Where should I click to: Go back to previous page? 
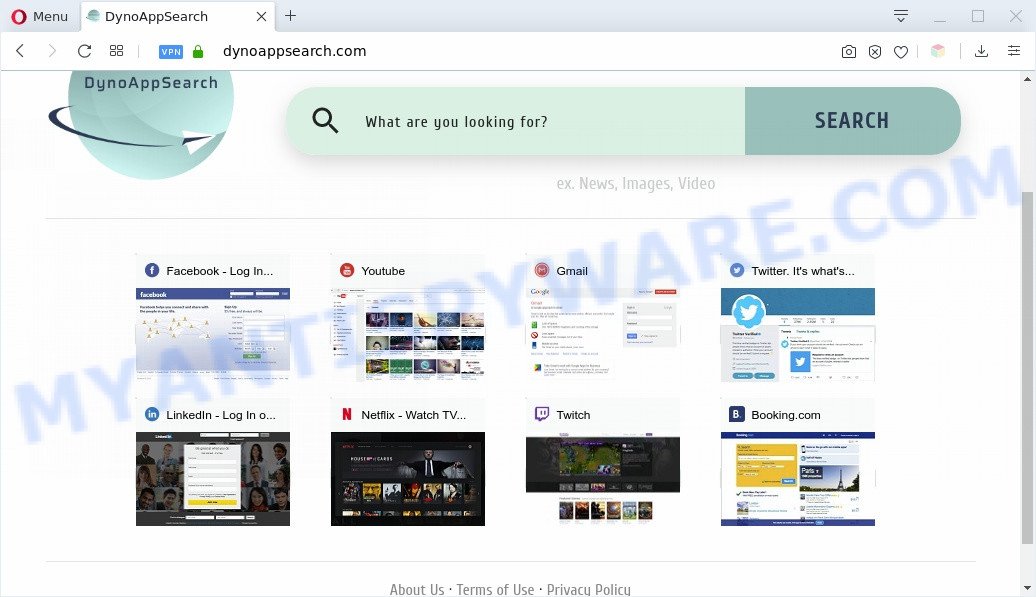tap(20, 51)
